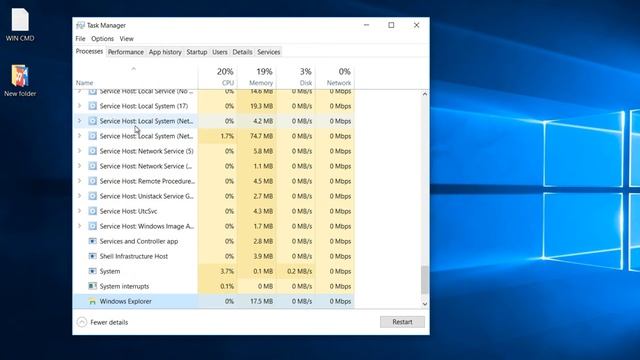Click Services and Controller app icon

coord(93,241)
